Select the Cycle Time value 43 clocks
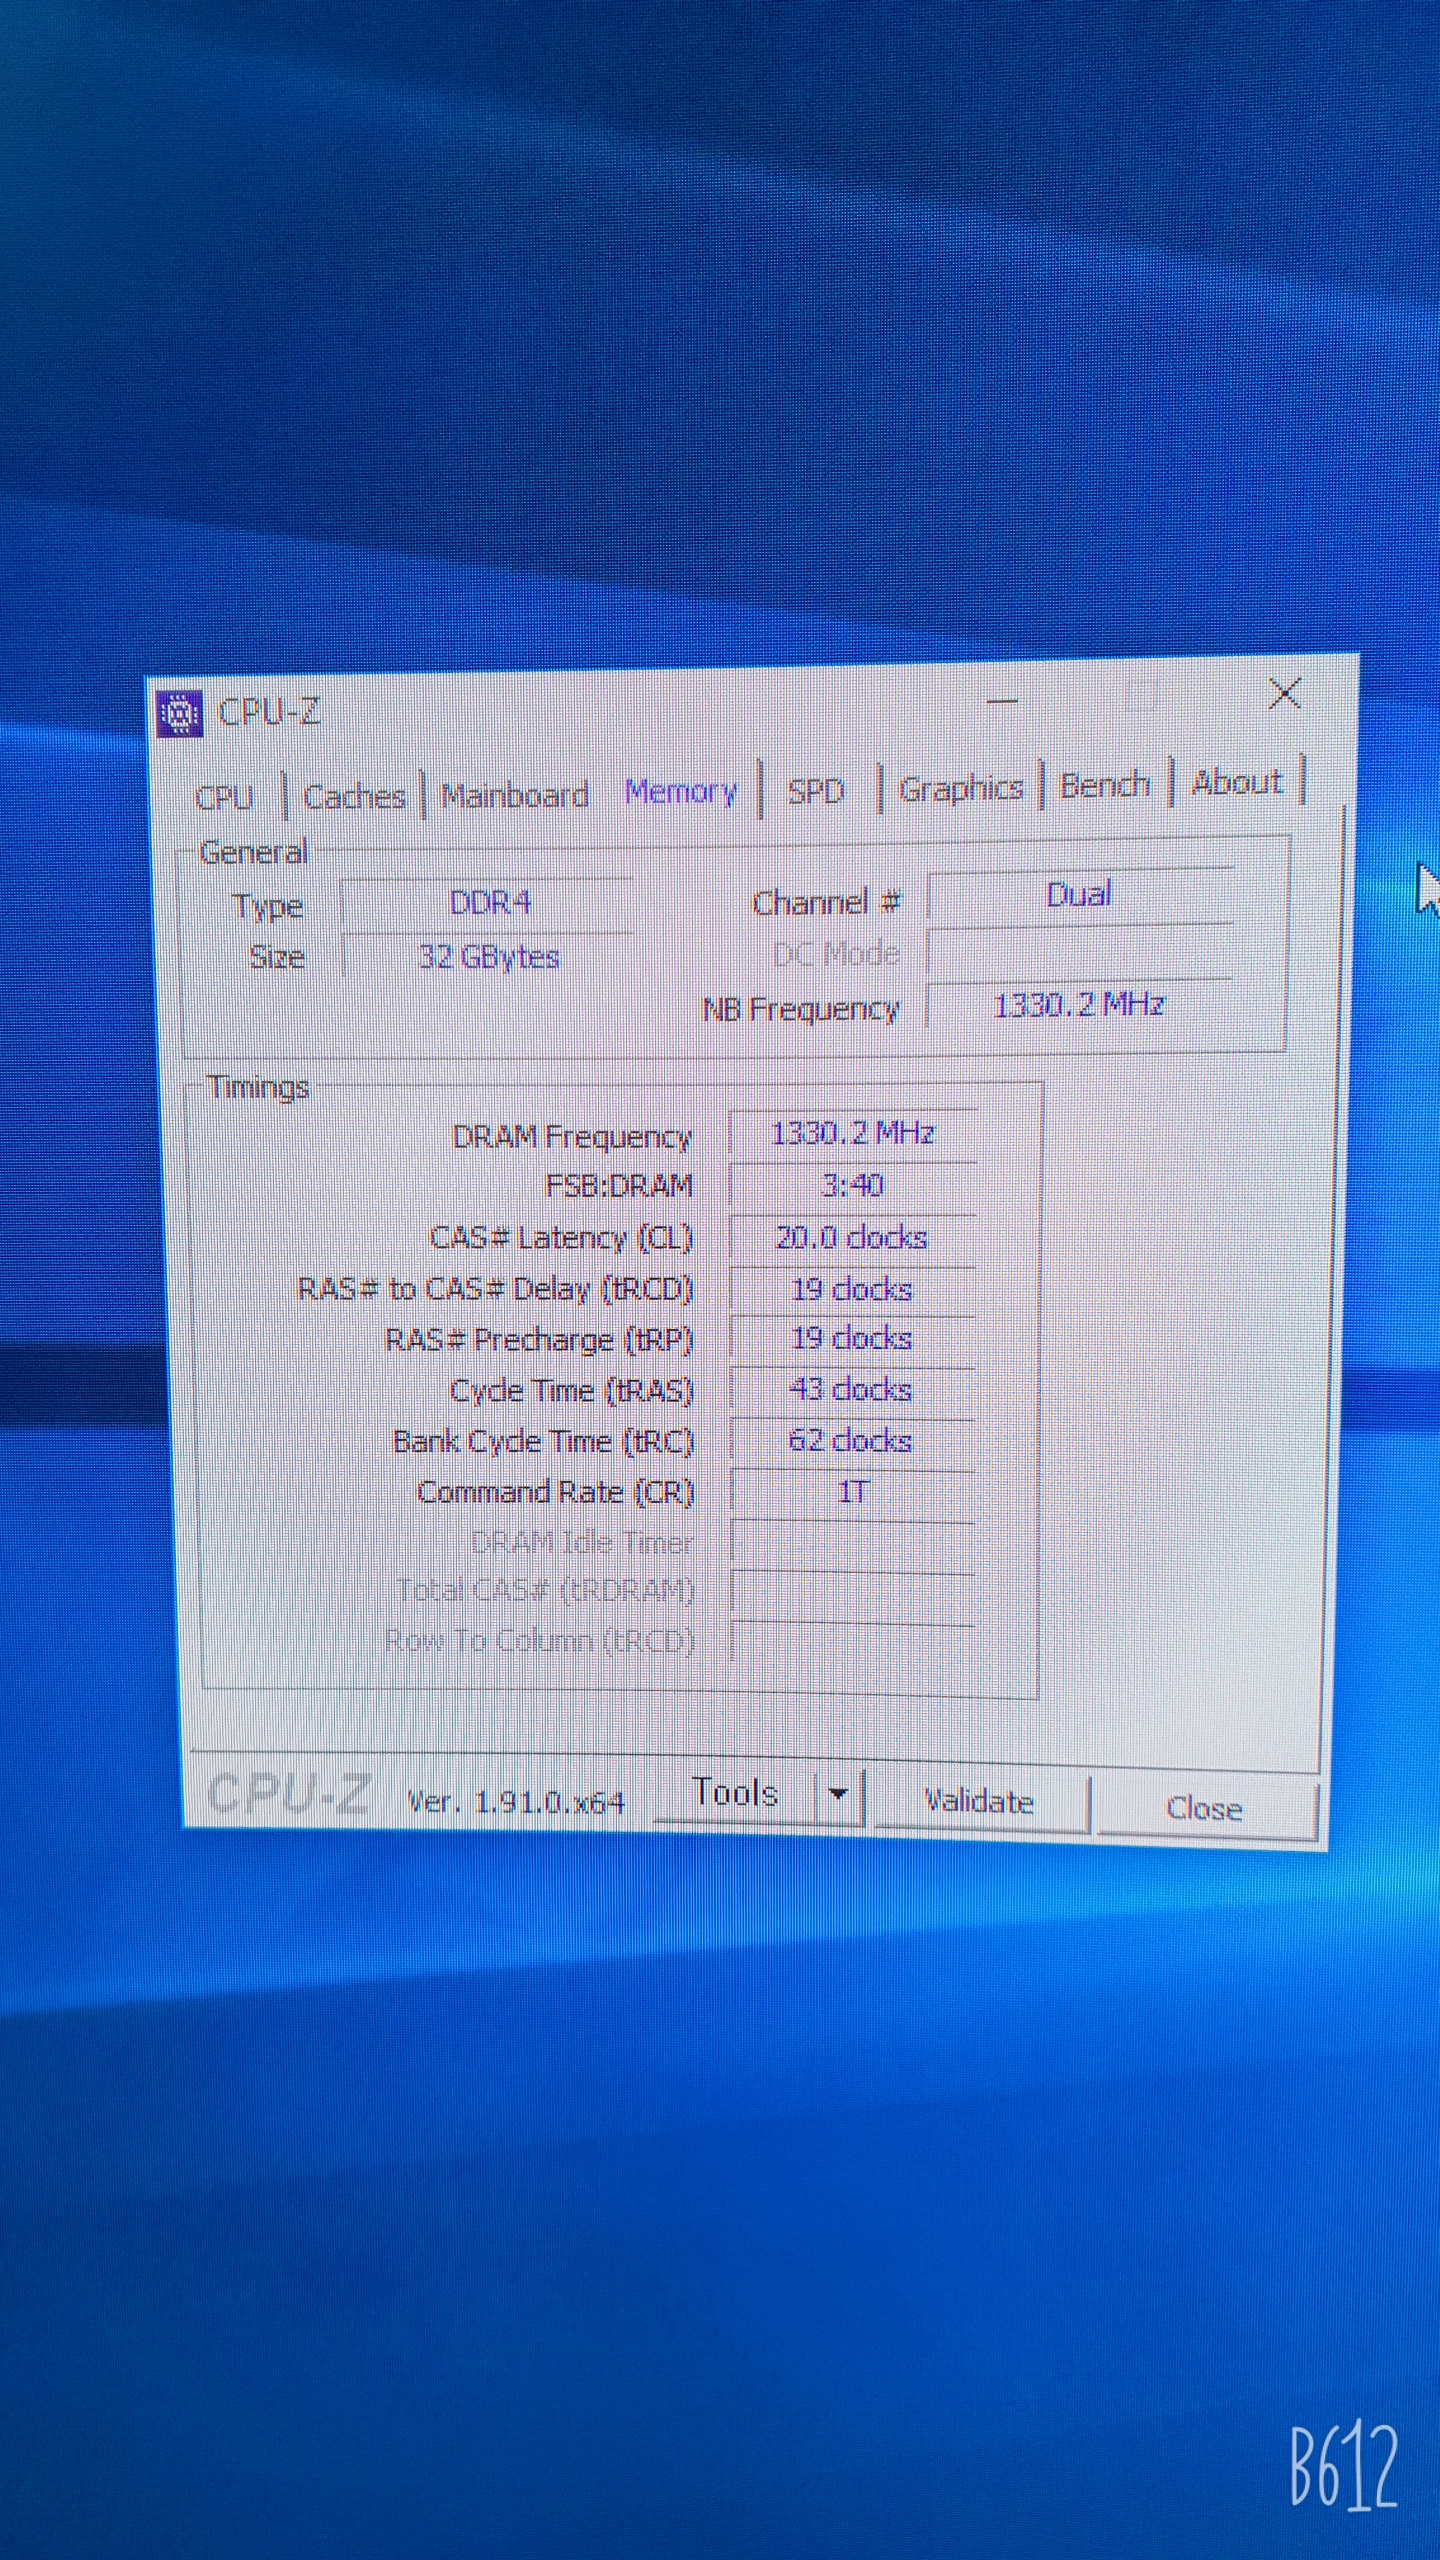The width and height of the screenshot is (1440, 2560). click(853, 1390)
